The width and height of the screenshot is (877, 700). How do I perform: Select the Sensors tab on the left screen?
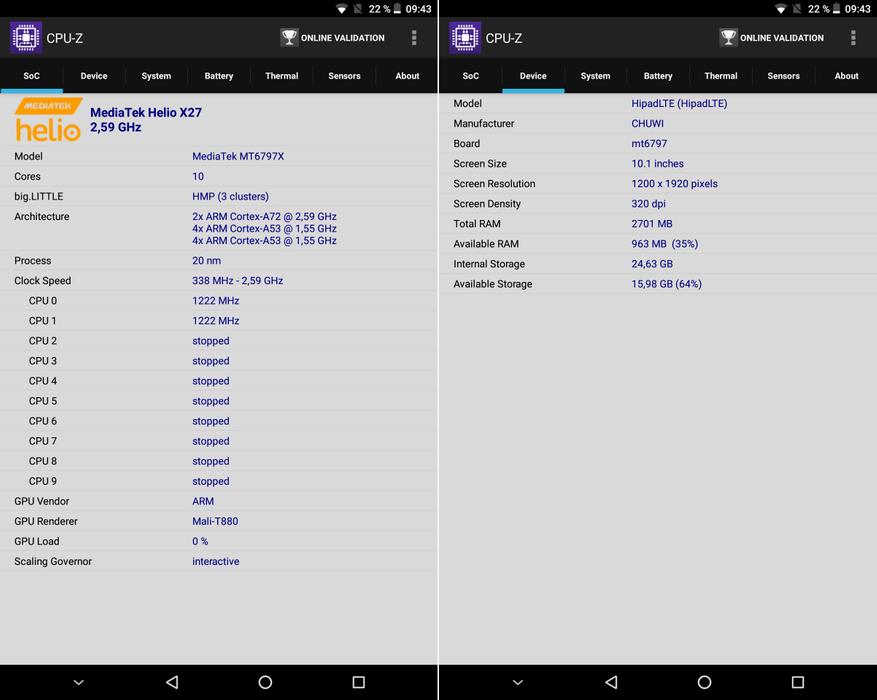coord(344,76)
